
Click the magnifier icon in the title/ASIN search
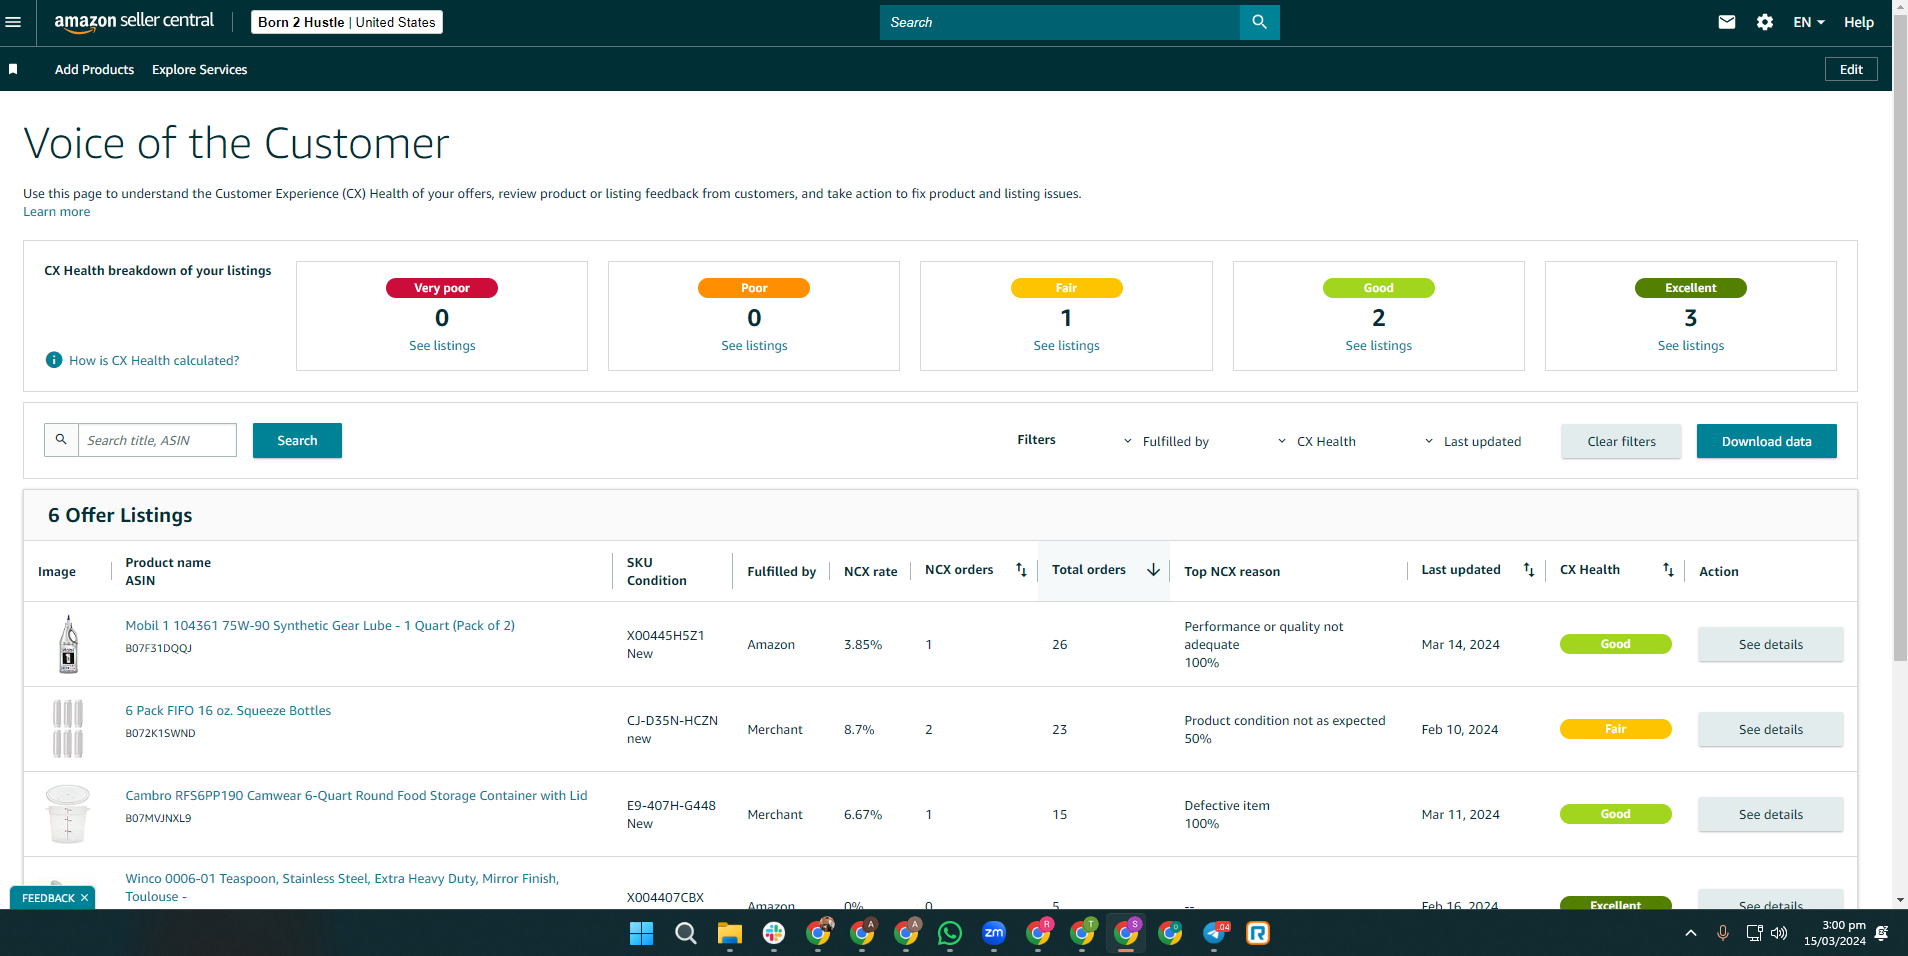coord(61,440)
